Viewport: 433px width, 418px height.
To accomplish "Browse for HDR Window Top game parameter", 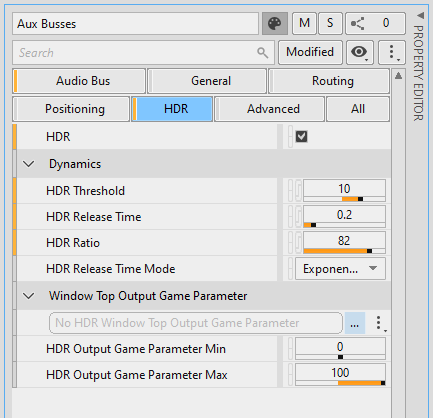I will point(355,323).
